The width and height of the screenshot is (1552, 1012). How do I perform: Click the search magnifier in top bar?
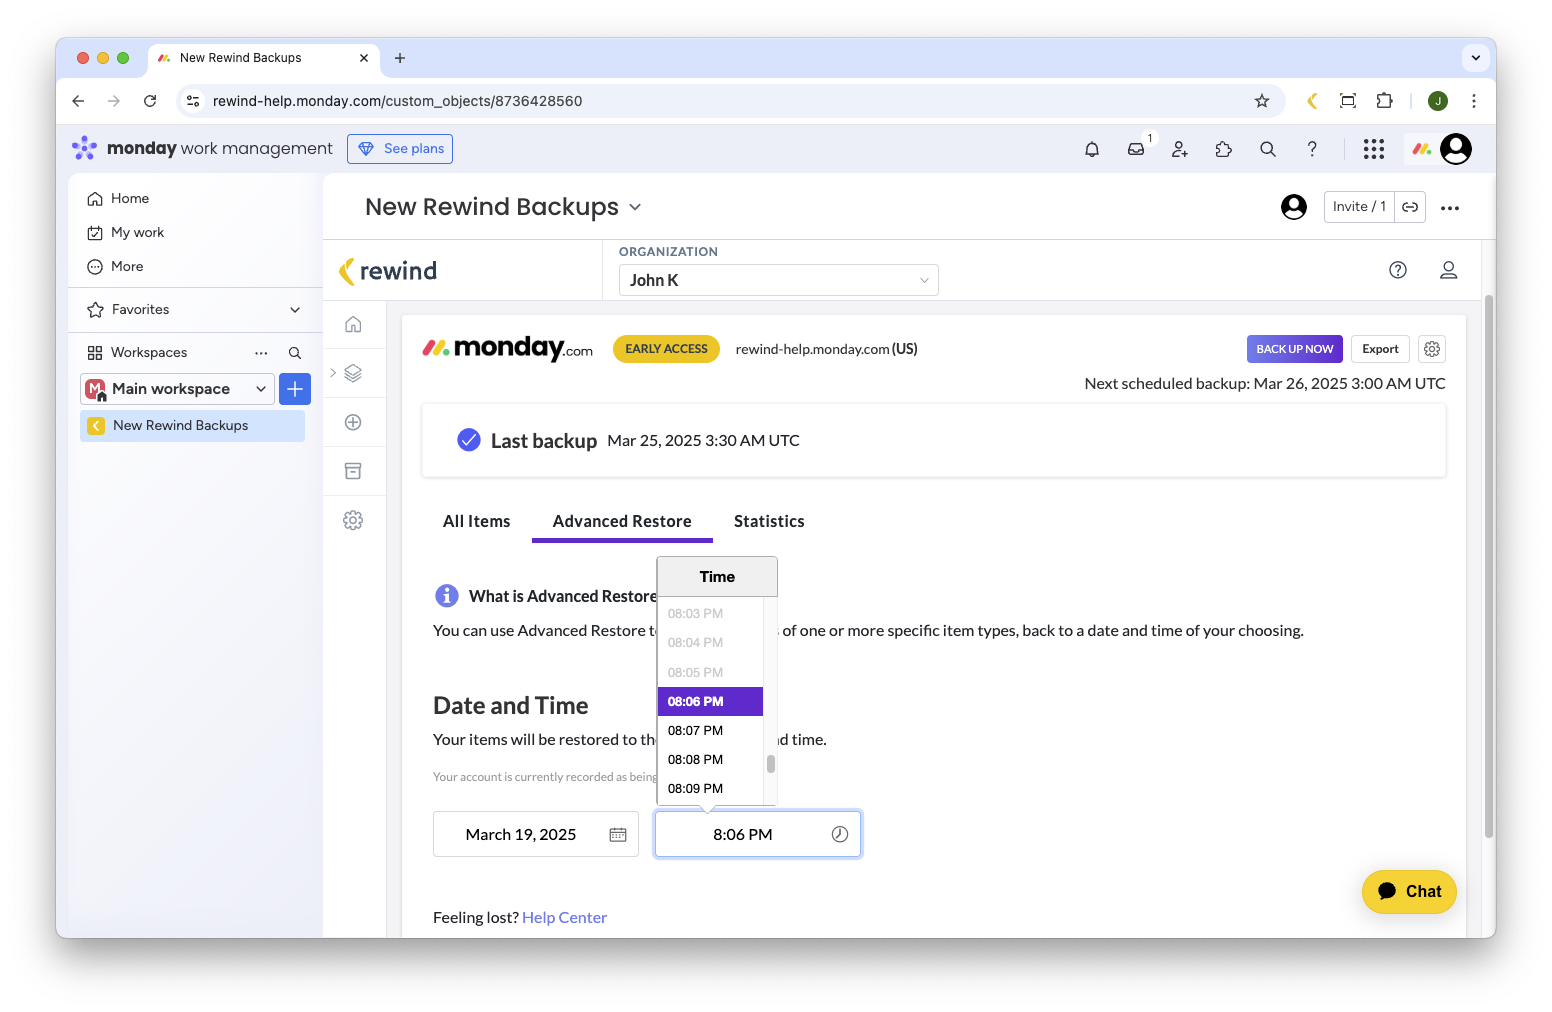(1268, 149)
